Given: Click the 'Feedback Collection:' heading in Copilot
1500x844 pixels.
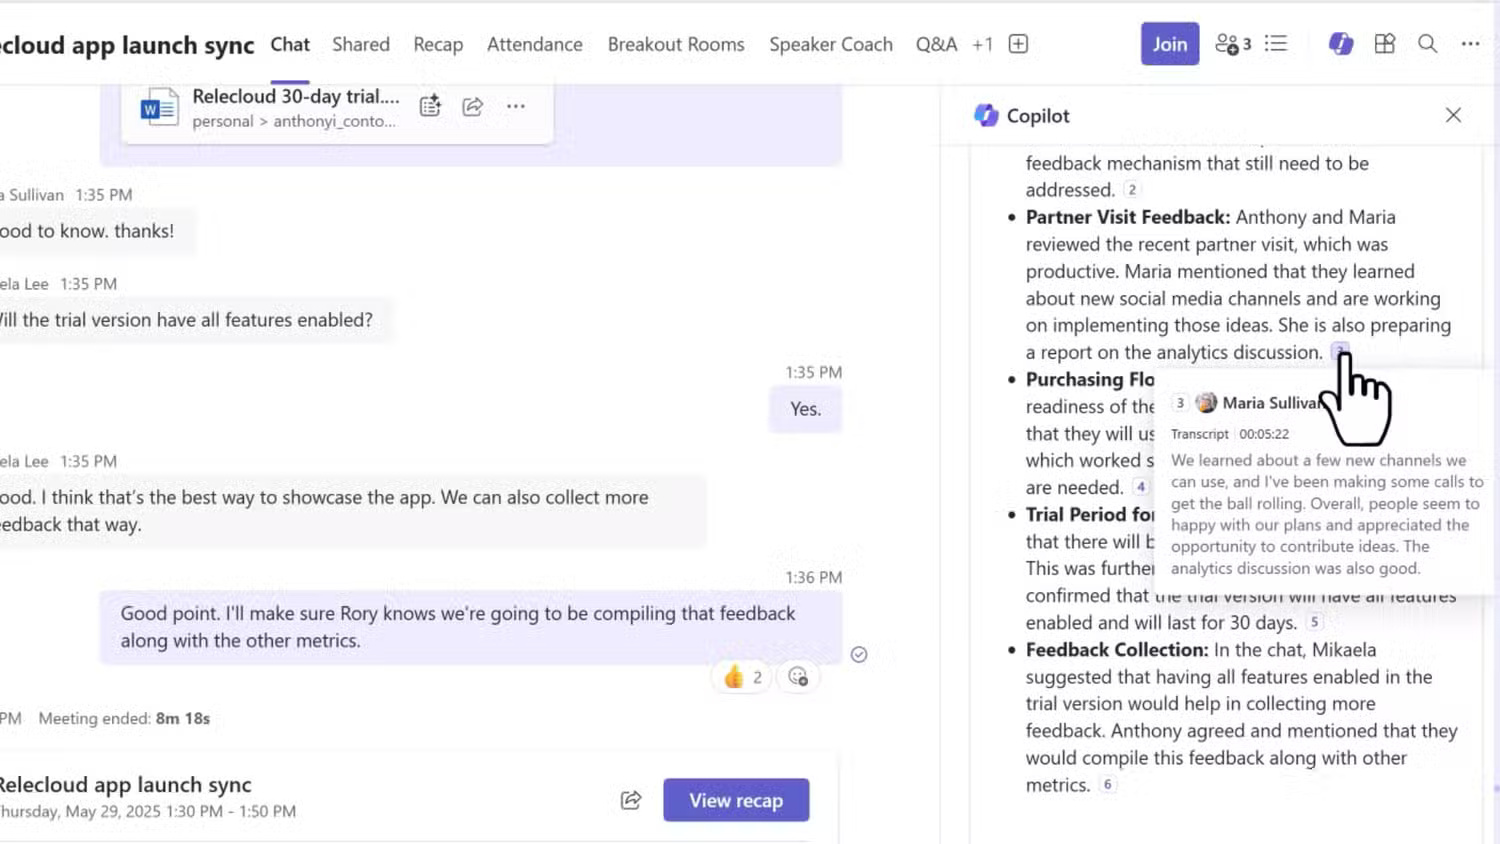Looking at the screenshot, I should click(x=1117, y=650).
